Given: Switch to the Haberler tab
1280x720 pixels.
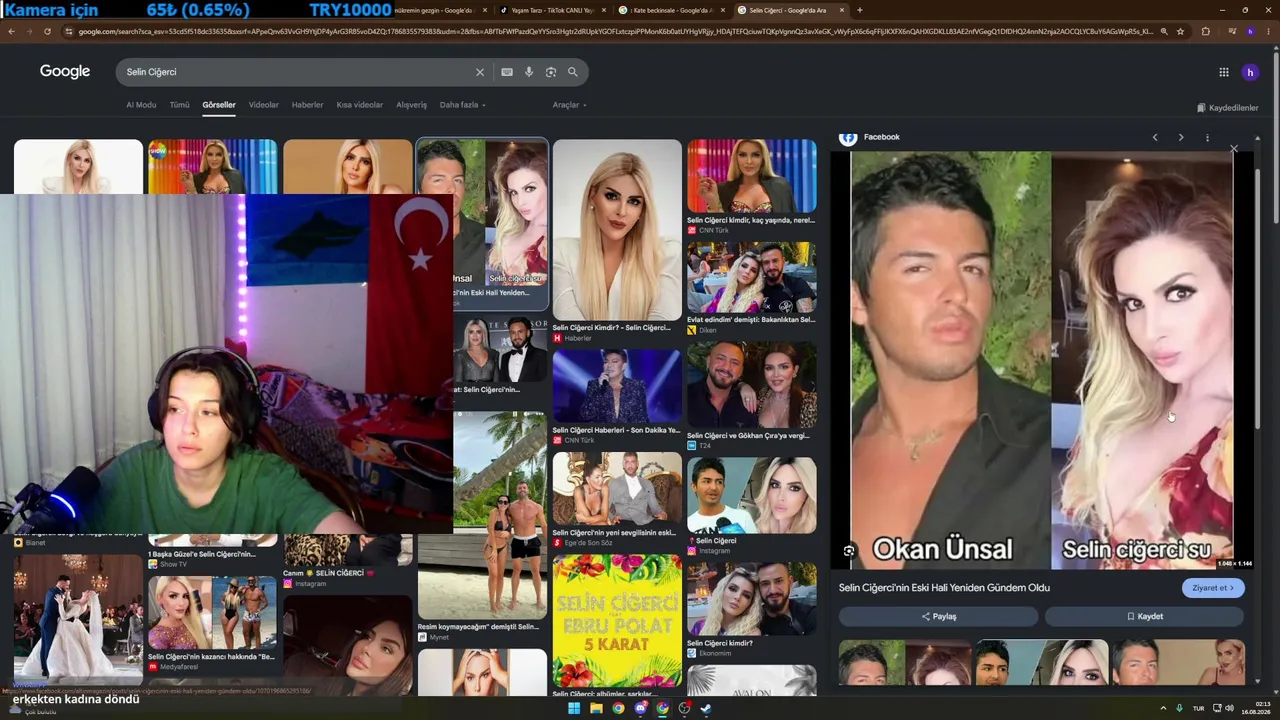Looking at the screenshot, I should pyautogui.click(x=307, y=105).
